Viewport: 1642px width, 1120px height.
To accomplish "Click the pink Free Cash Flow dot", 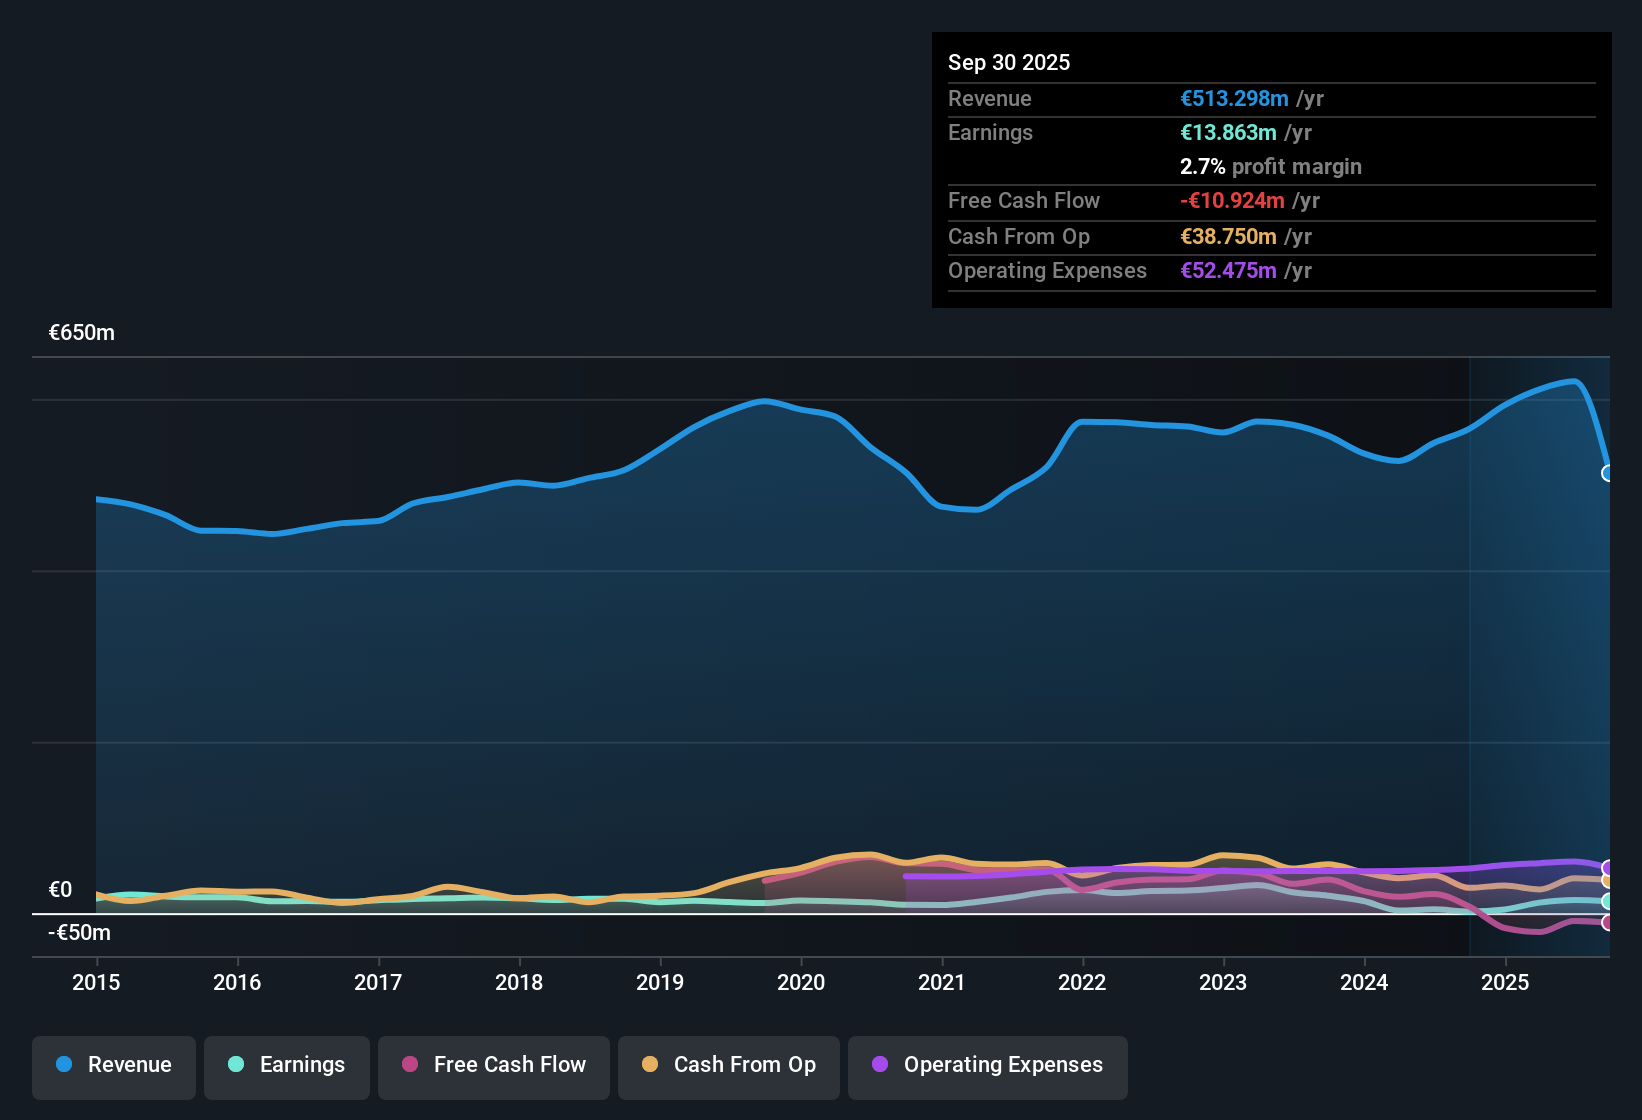I will click(410, 1065).
